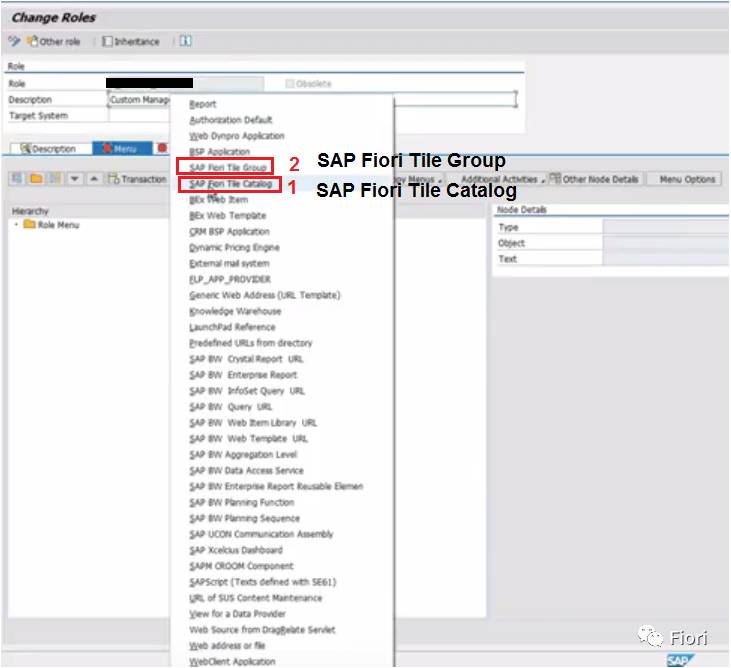Screen dimensions: 731x668
Task: Choose SAP BW Web Item Library URL
Action: click(x=253, y=422)
